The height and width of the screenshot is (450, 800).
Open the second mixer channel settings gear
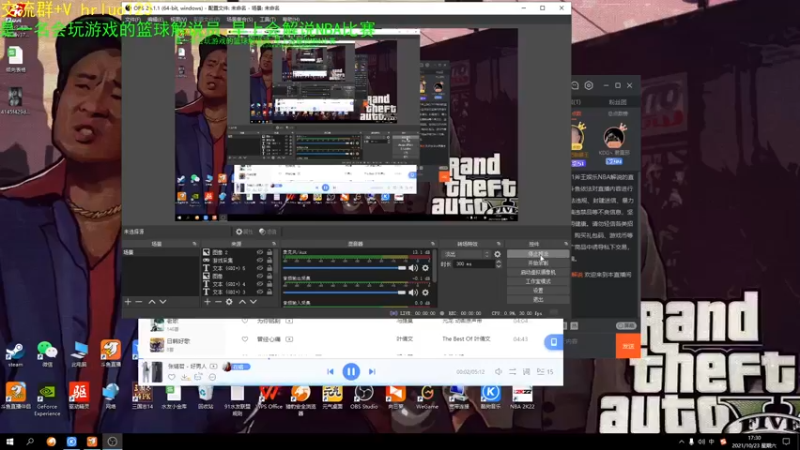point(426,292)
